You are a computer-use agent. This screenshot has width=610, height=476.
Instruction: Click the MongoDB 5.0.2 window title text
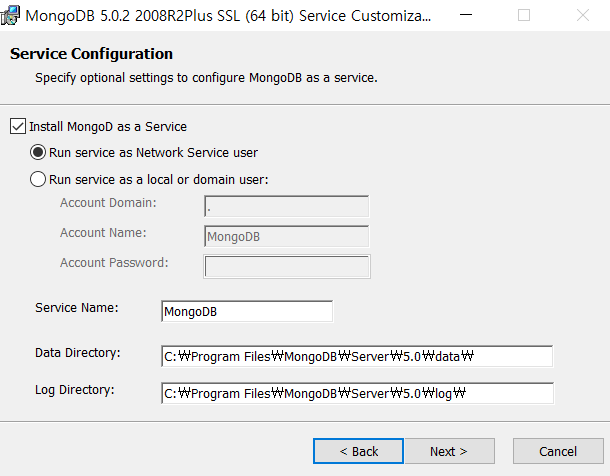pyautogui.click(x=228, y=16)
